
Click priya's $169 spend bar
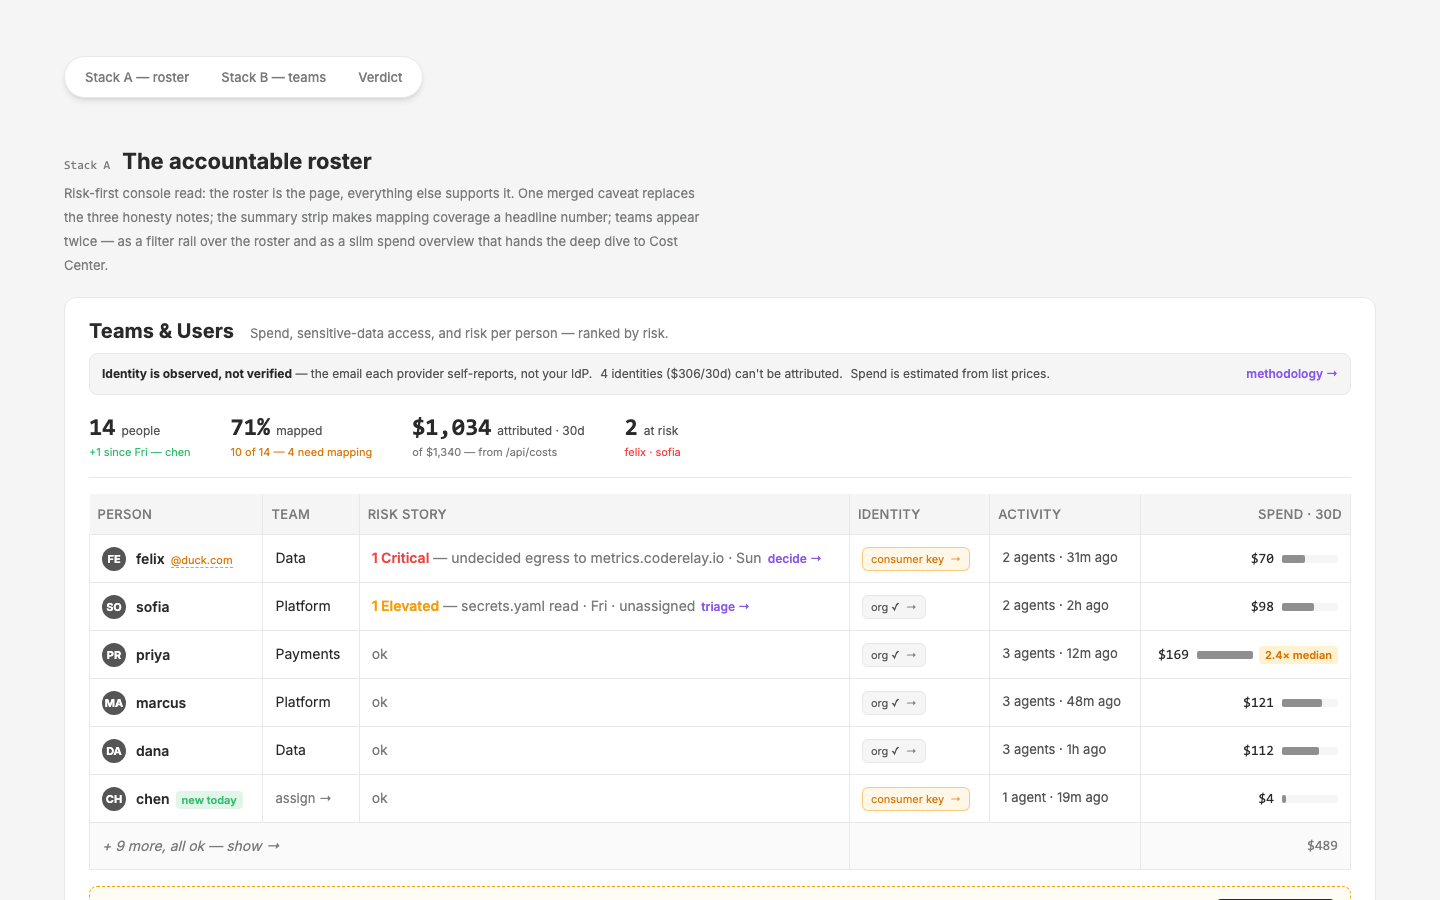point(1225,655)
